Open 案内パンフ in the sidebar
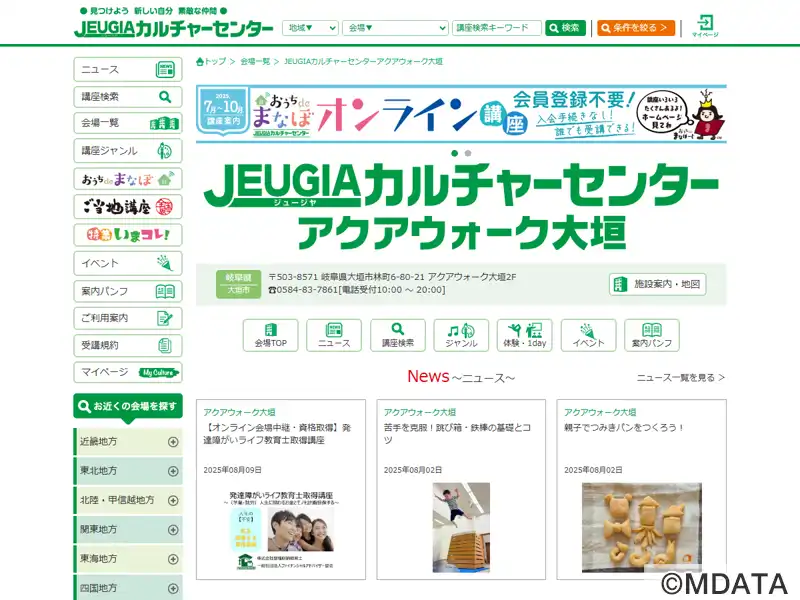 pos(128,291)
